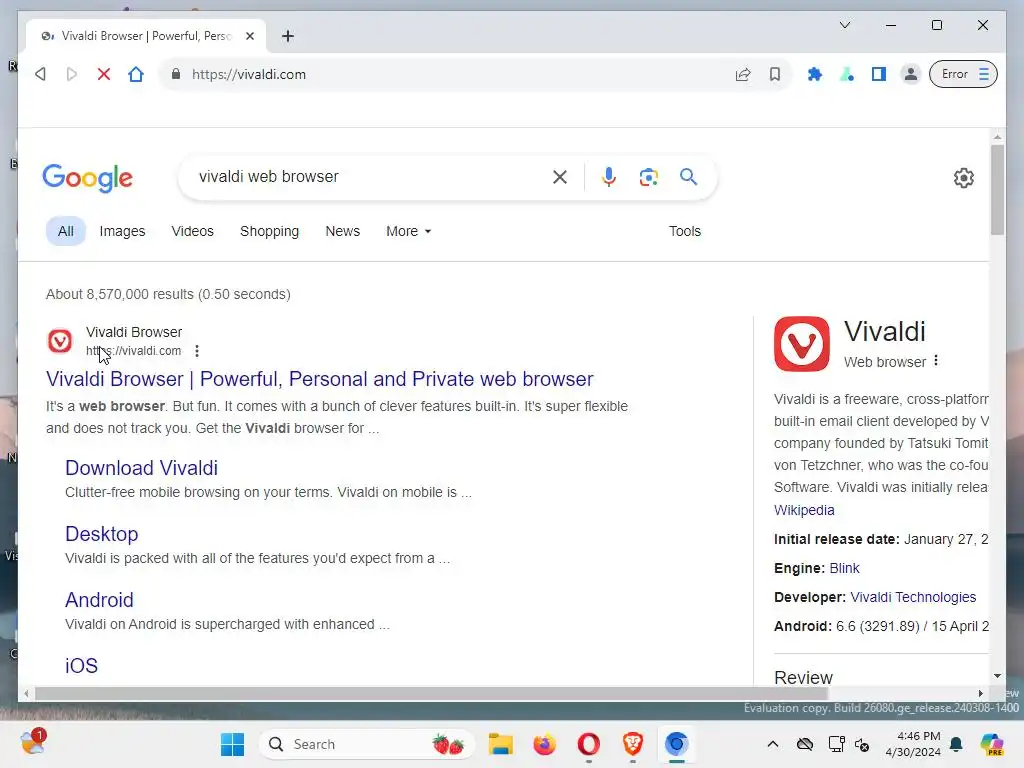Click the Vivaldi favicon beside first result

[x=60, y=341]
